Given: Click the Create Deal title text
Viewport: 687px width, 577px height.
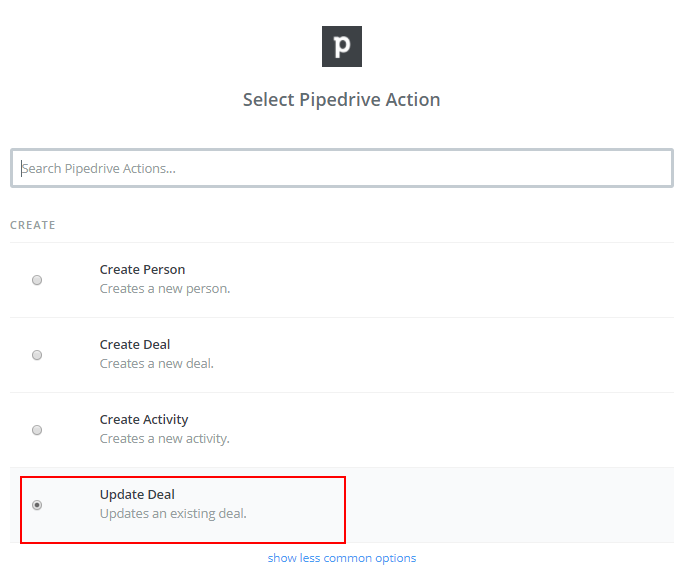Looking at the screenshot, I should pos(135,344).
